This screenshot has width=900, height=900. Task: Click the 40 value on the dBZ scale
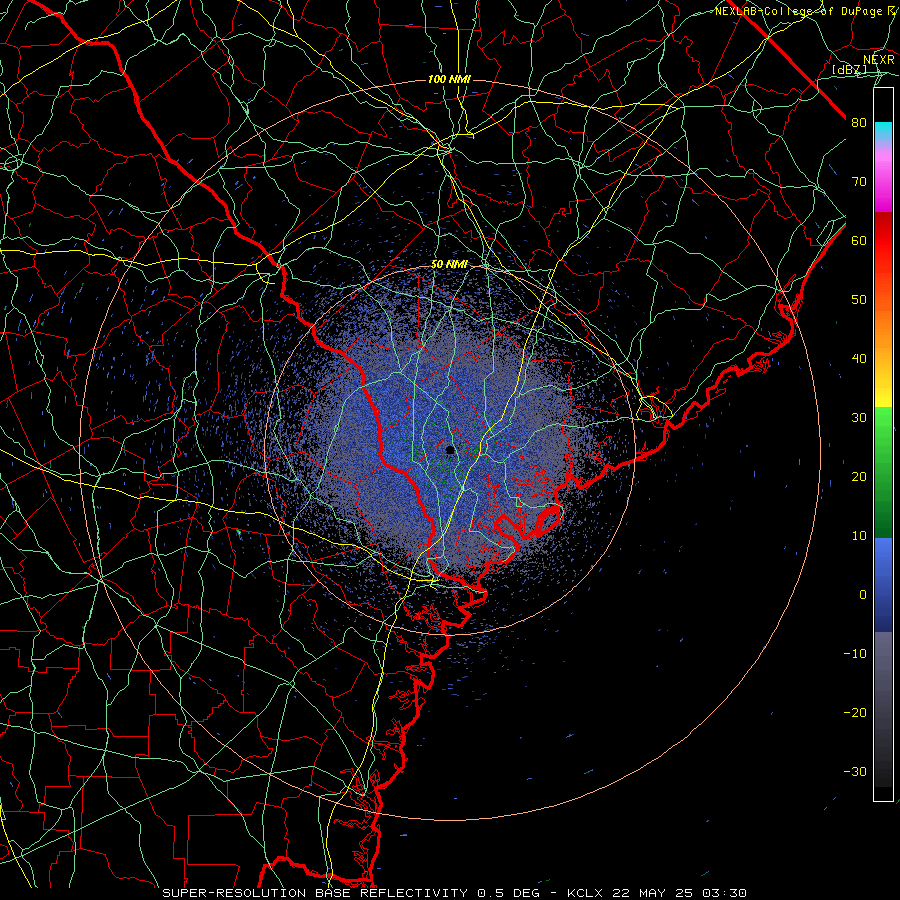(x=859, y=359)
